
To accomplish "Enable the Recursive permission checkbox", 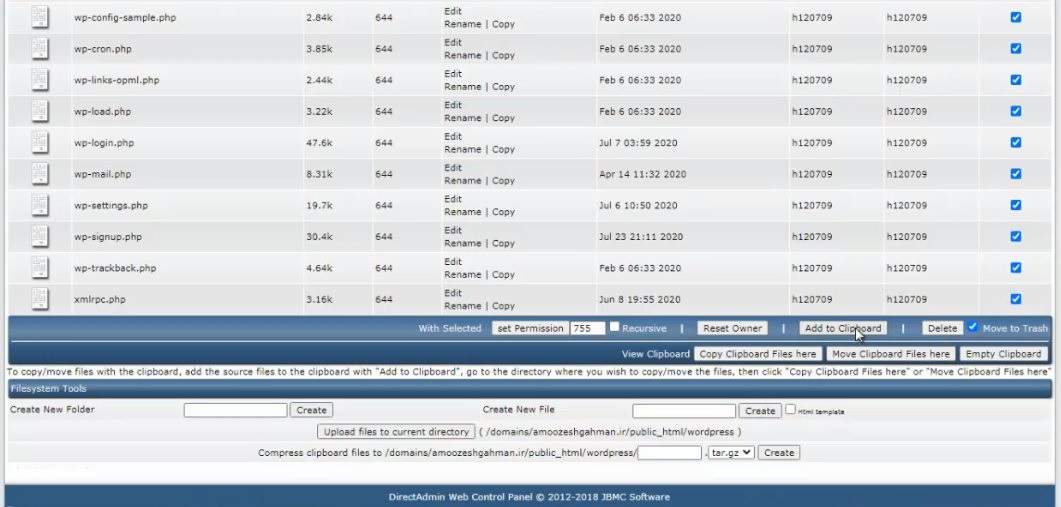I will pos(614,327).
